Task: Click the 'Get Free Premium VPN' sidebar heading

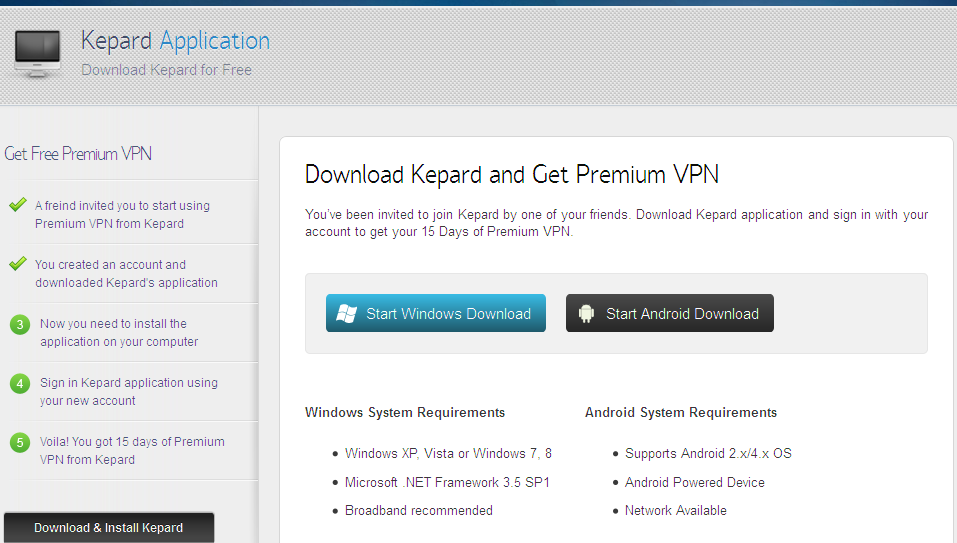Action: (x=78, y=154)
